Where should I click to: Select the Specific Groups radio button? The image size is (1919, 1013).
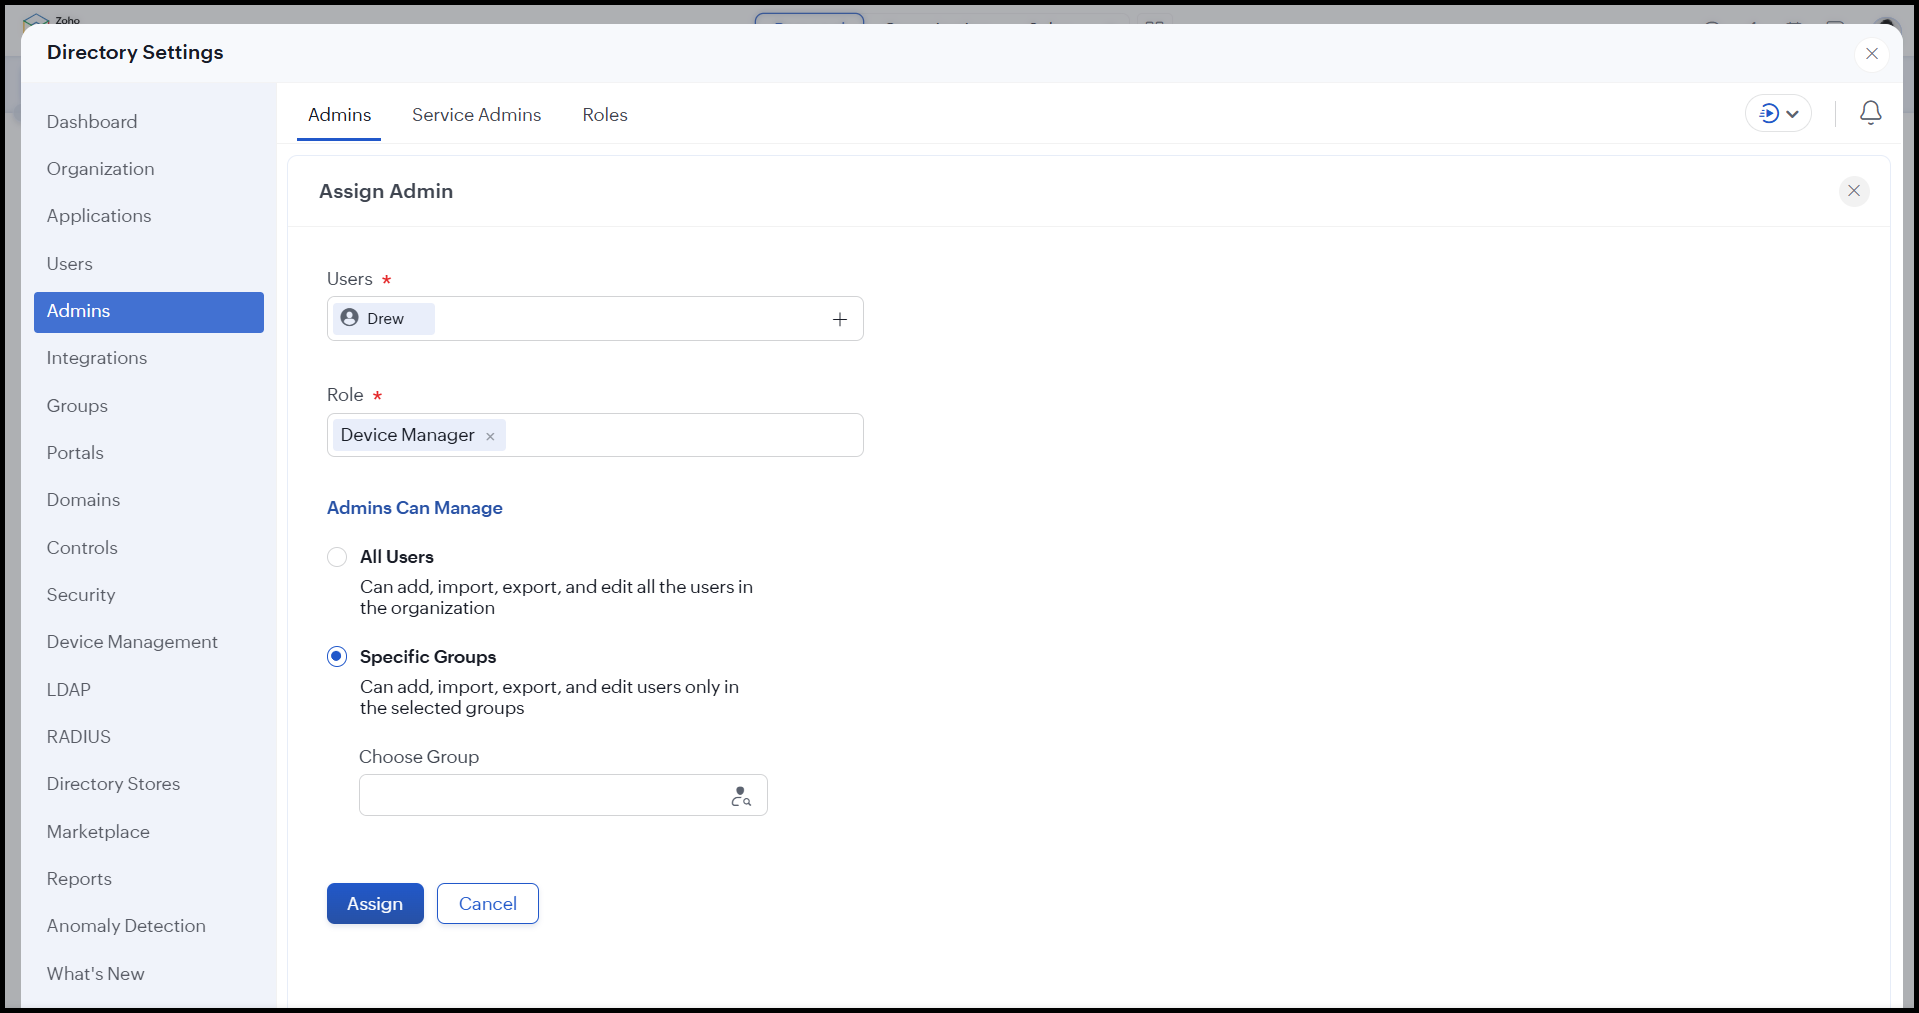click(x=337, y=657)
